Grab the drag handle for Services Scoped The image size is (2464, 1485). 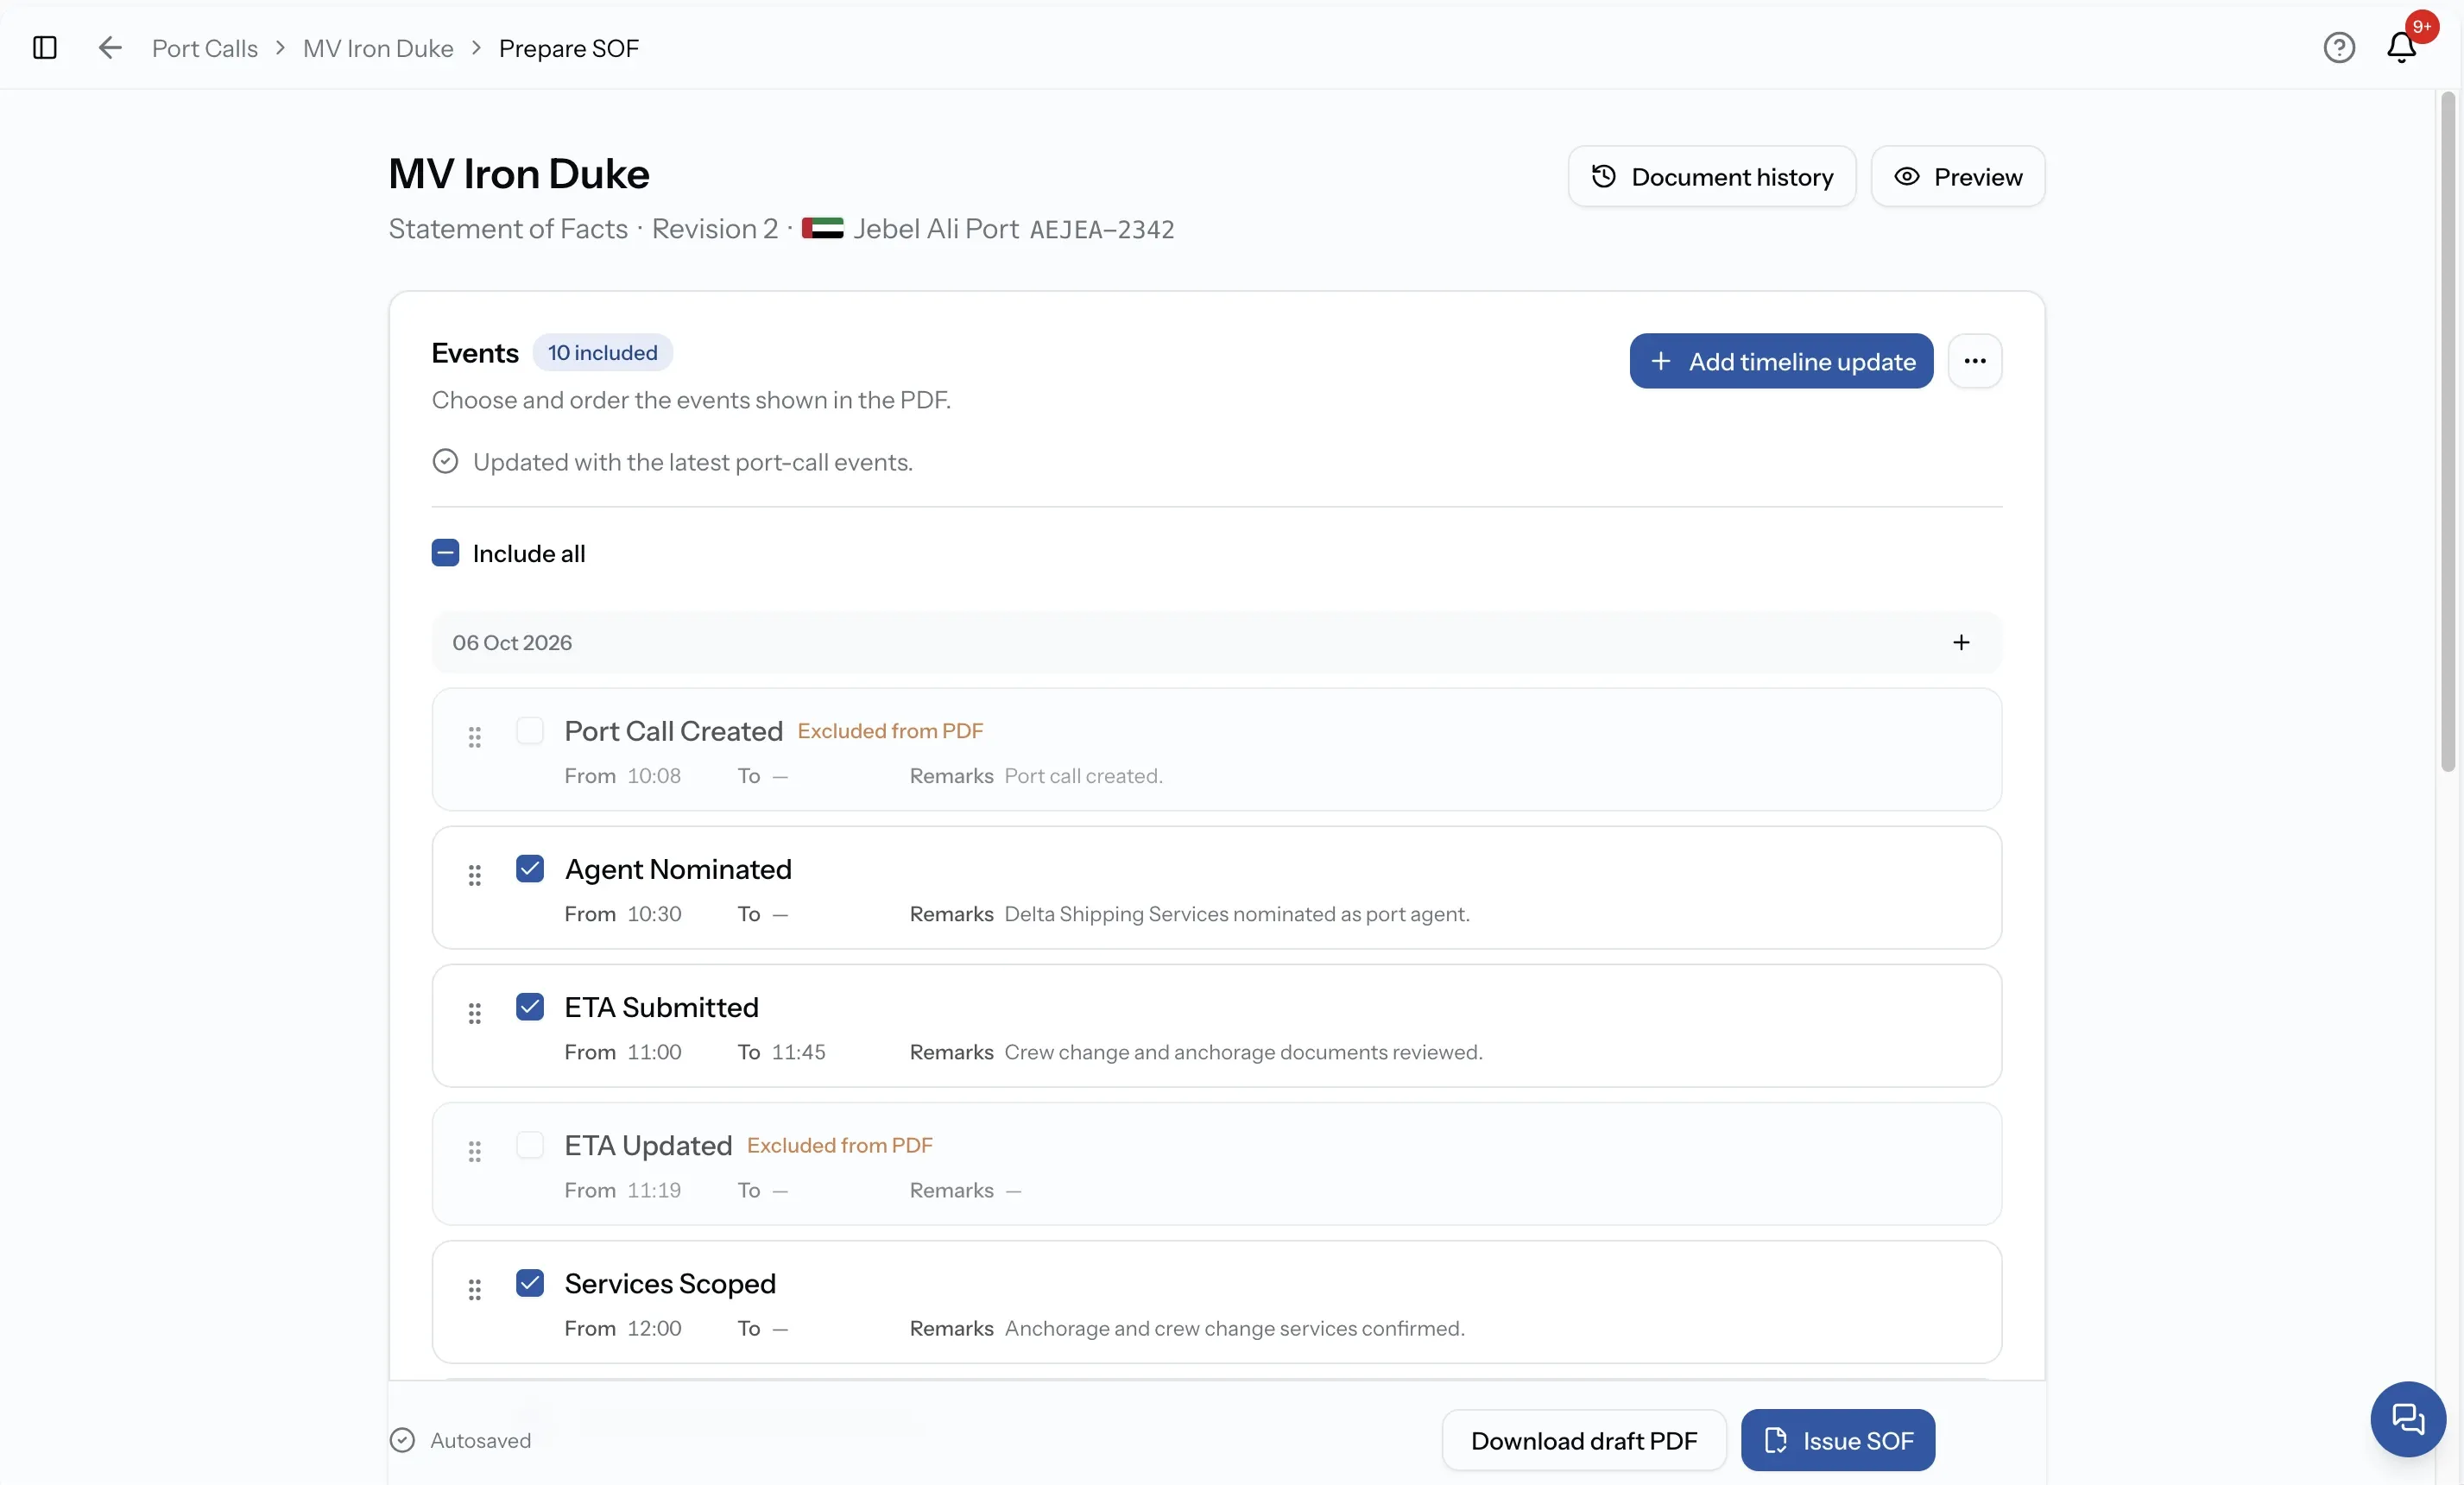point(475,1290)
